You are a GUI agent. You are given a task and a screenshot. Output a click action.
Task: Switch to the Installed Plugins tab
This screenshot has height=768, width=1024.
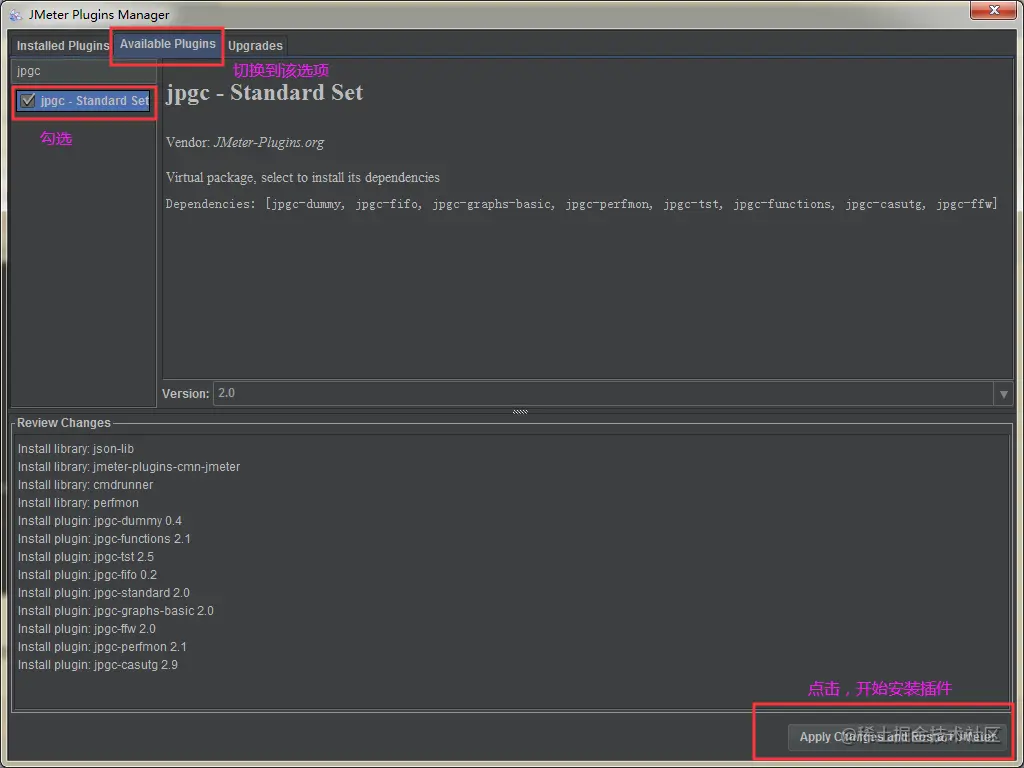pos(63,46)
